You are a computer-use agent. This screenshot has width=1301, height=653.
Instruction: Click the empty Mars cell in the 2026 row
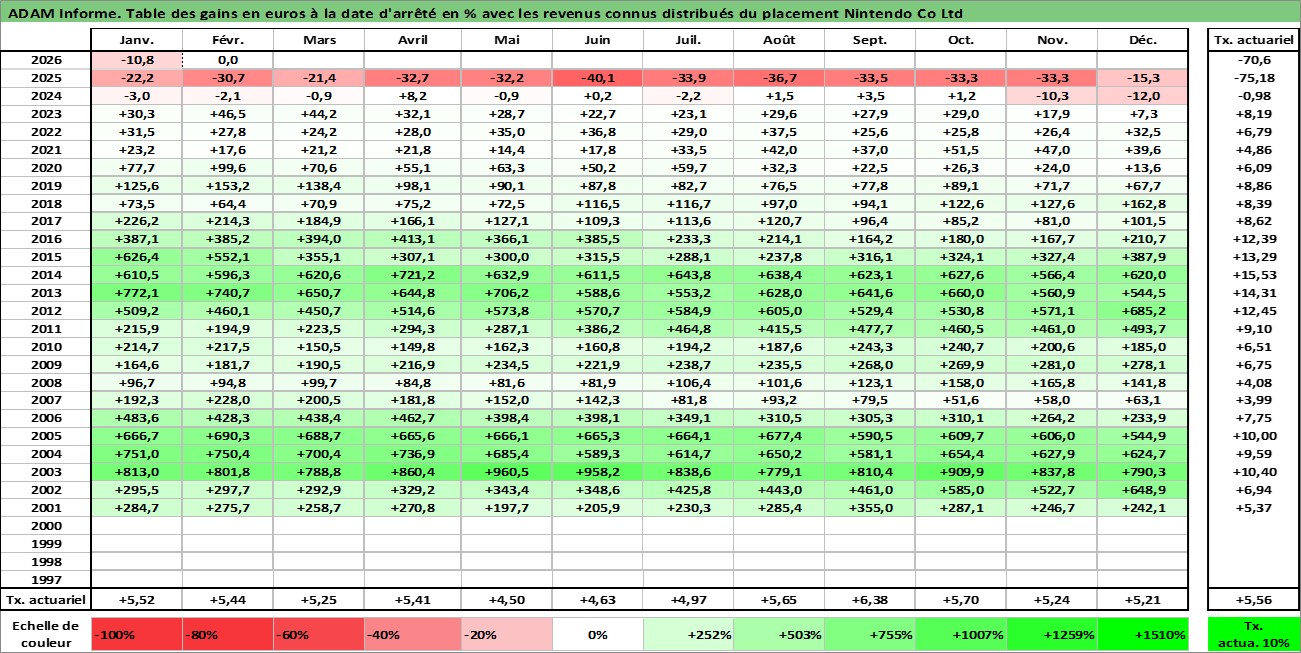click(318, 60)
